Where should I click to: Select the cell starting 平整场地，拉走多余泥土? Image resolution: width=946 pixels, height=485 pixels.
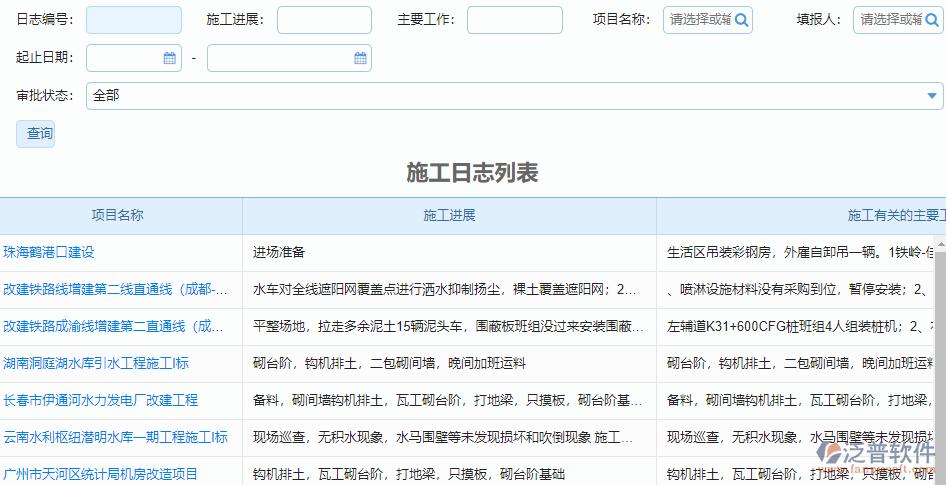coord(449,326)
